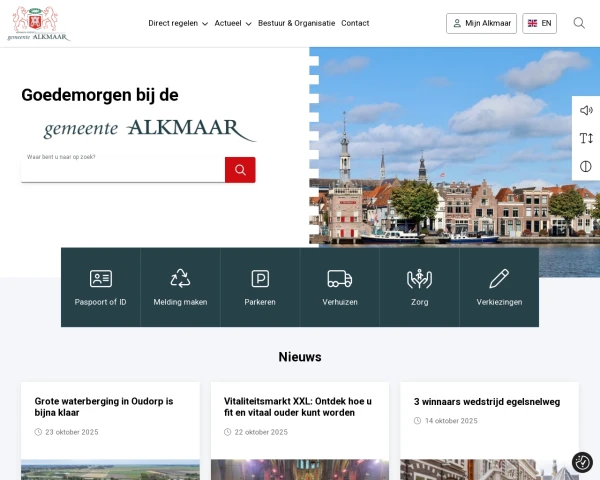Click the Paspoort of ID card icon
The image size is (600, 480).
tap(100, 279)
